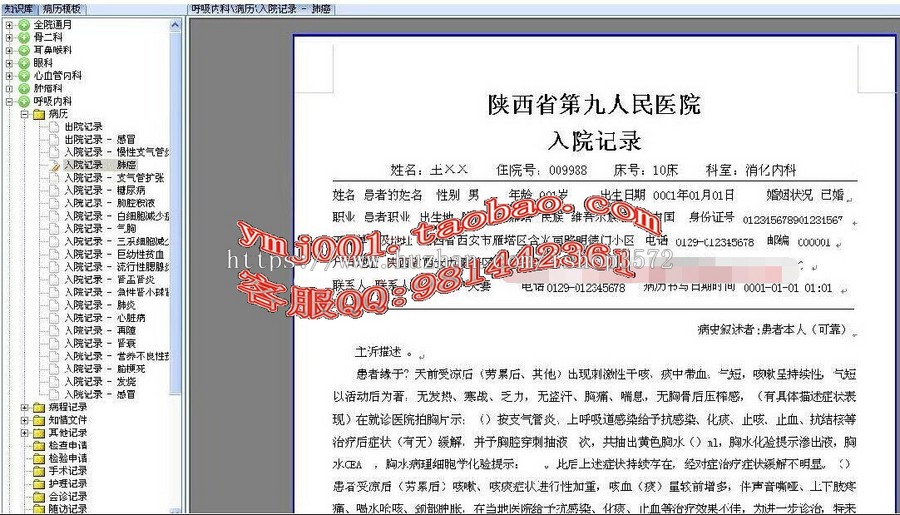Click the 科室 value 消化内科

coord(771,170)
